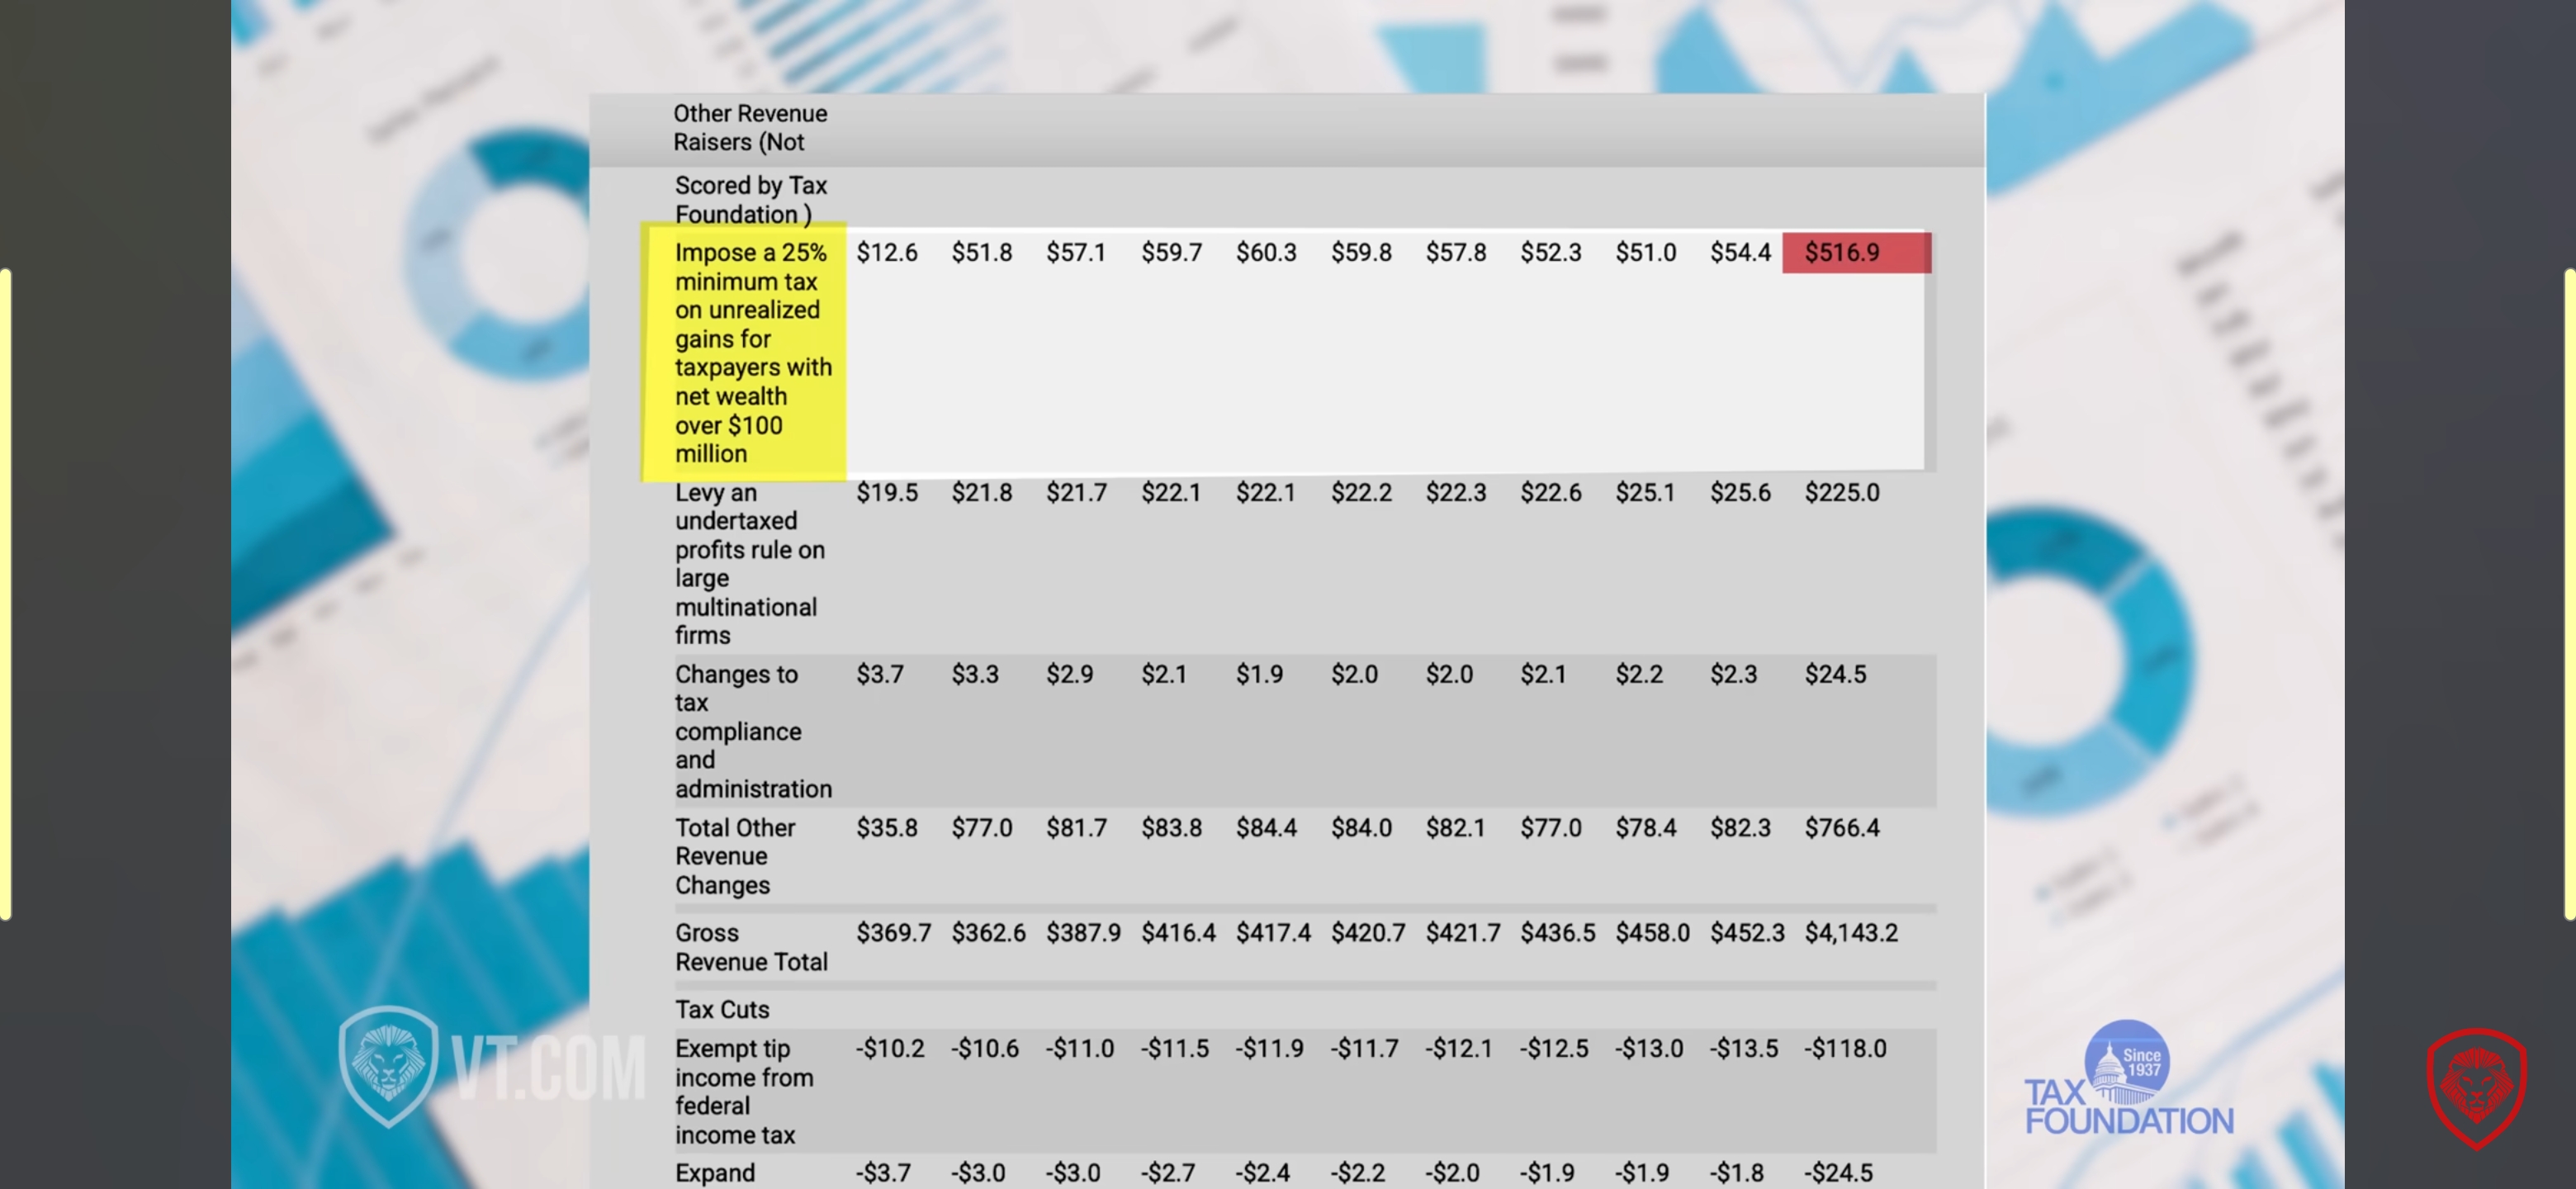
Task: Click the red lion shield icon
Action: tap(2476, 1088)
